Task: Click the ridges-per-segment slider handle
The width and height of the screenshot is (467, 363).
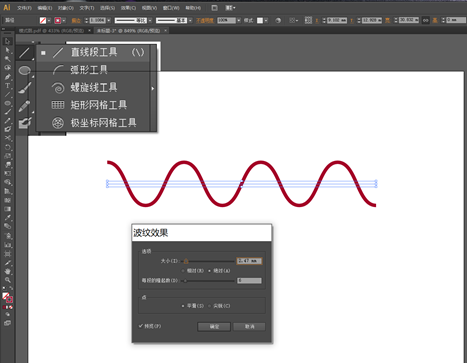Action: pyautogui.click(x=185, y=281)
